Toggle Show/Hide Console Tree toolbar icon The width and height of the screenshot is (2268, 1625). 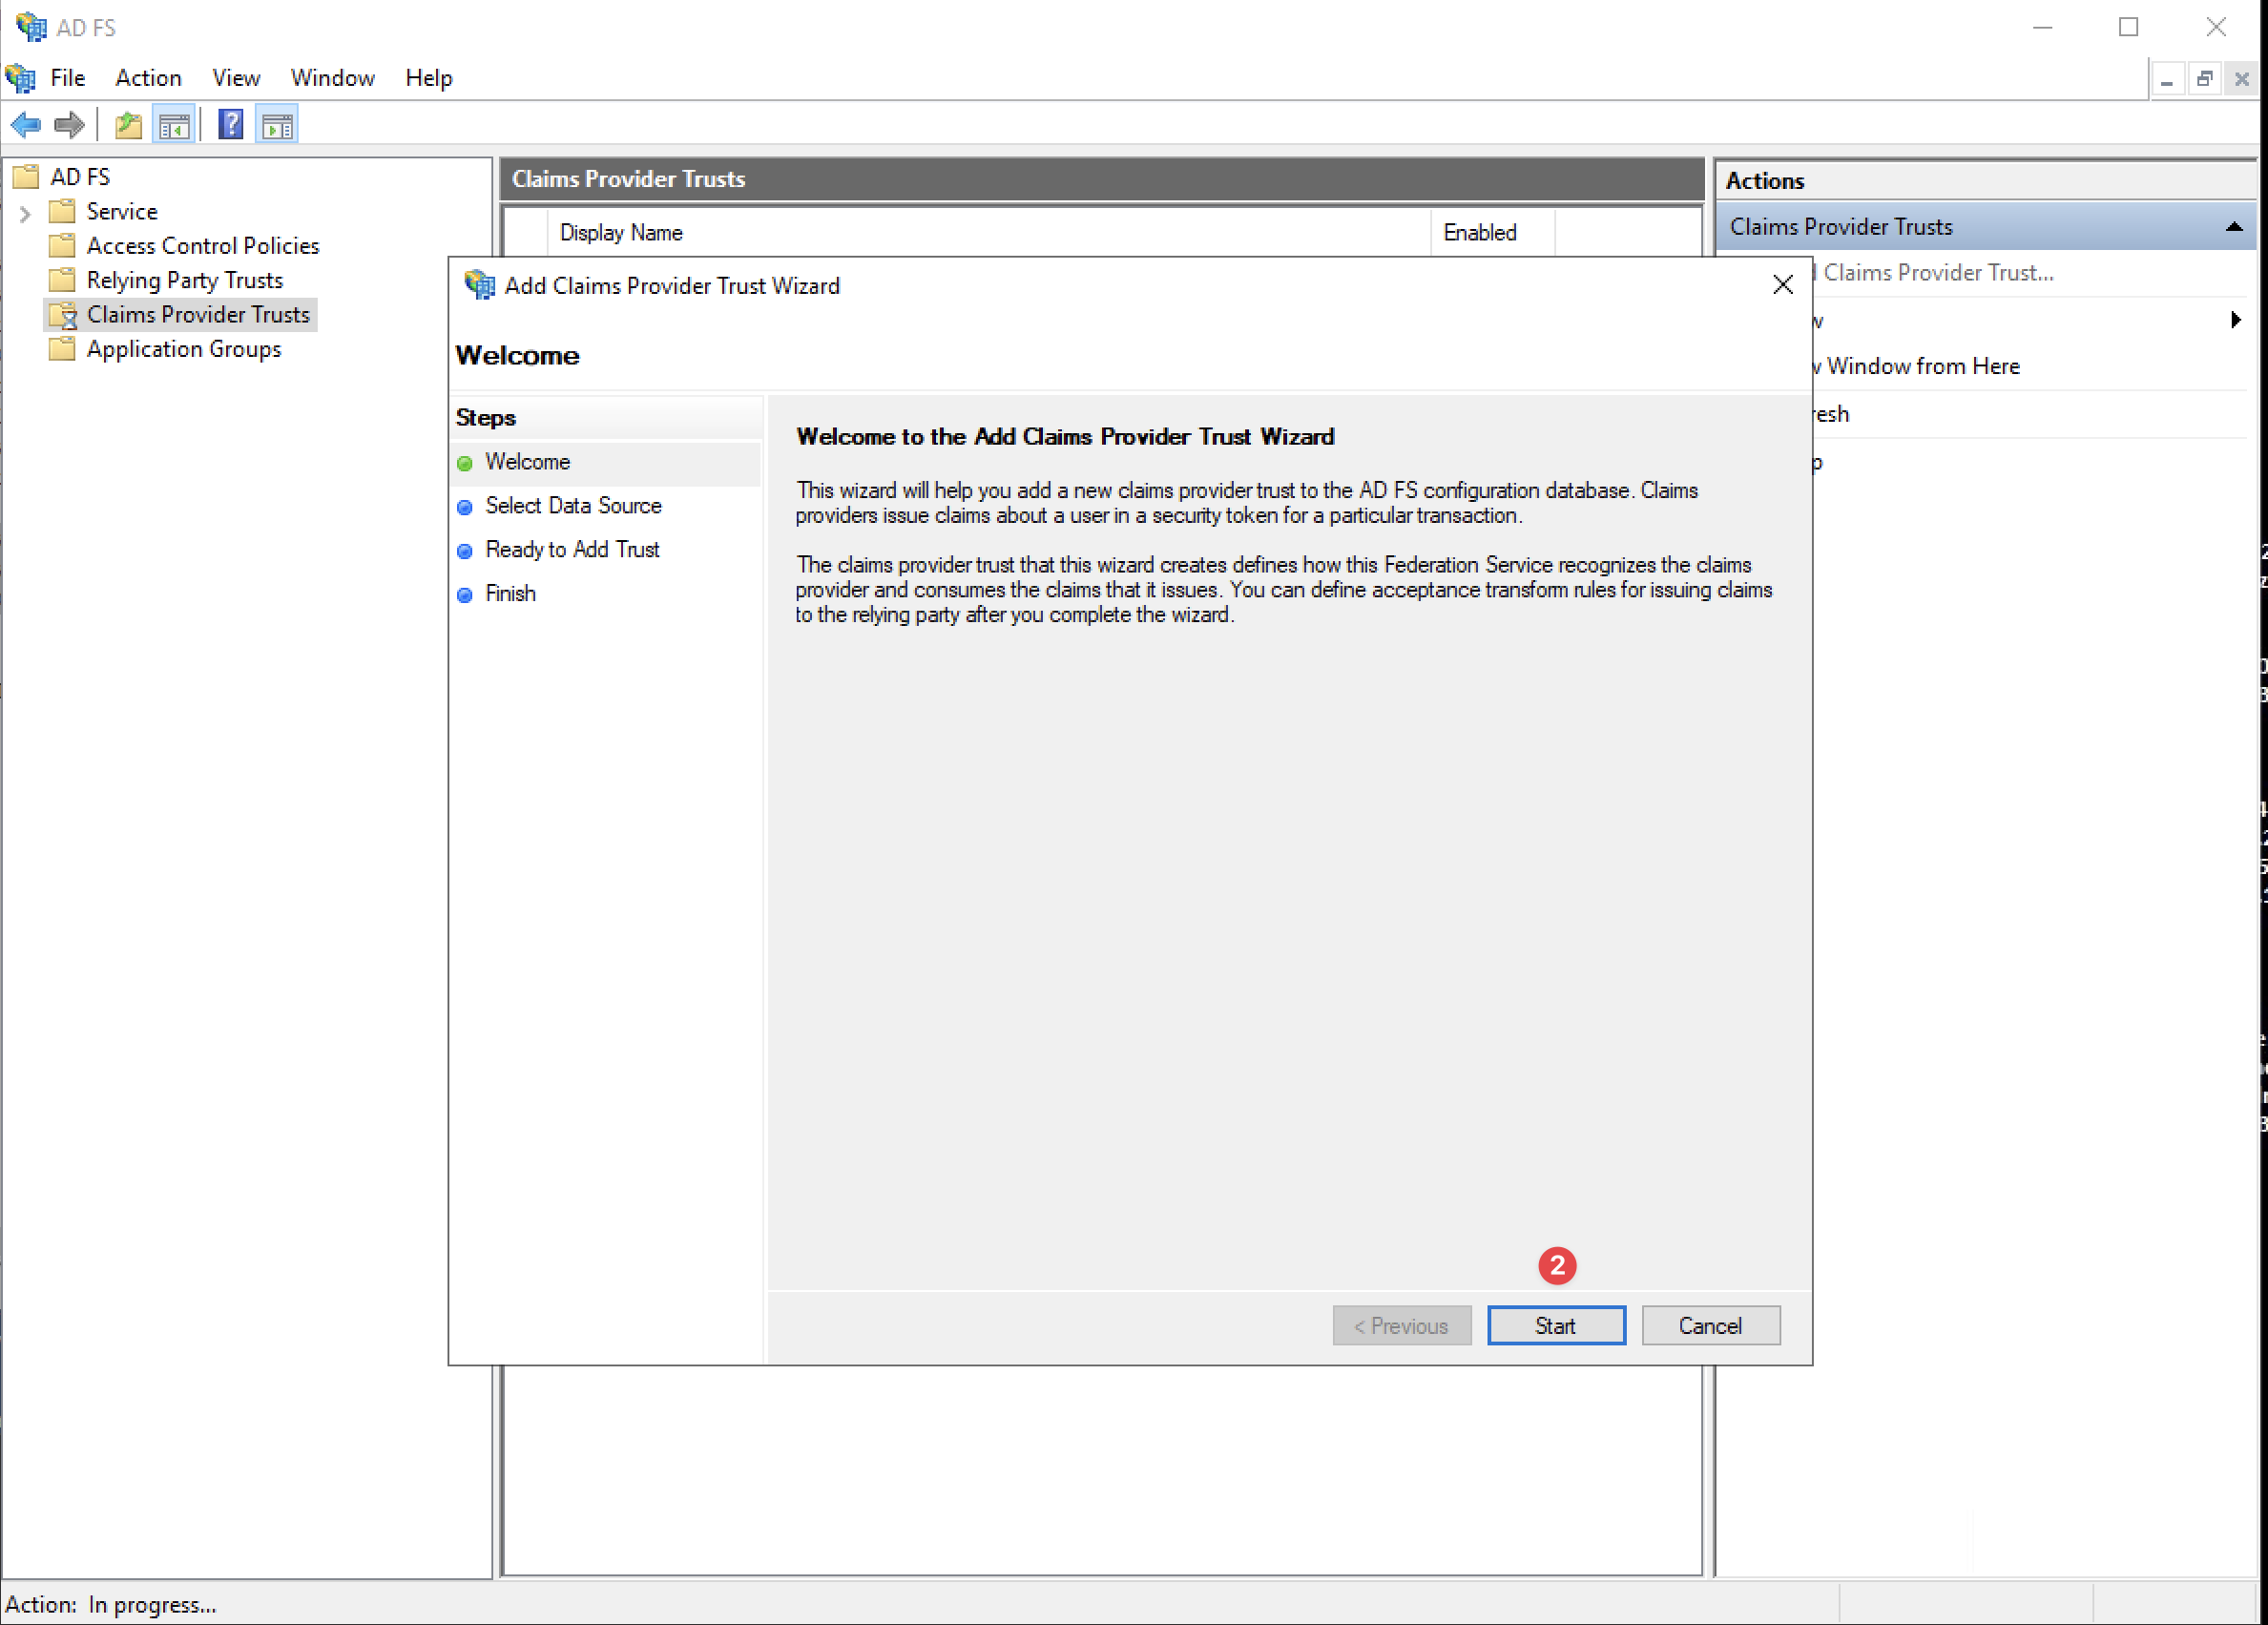pos(174,125)
